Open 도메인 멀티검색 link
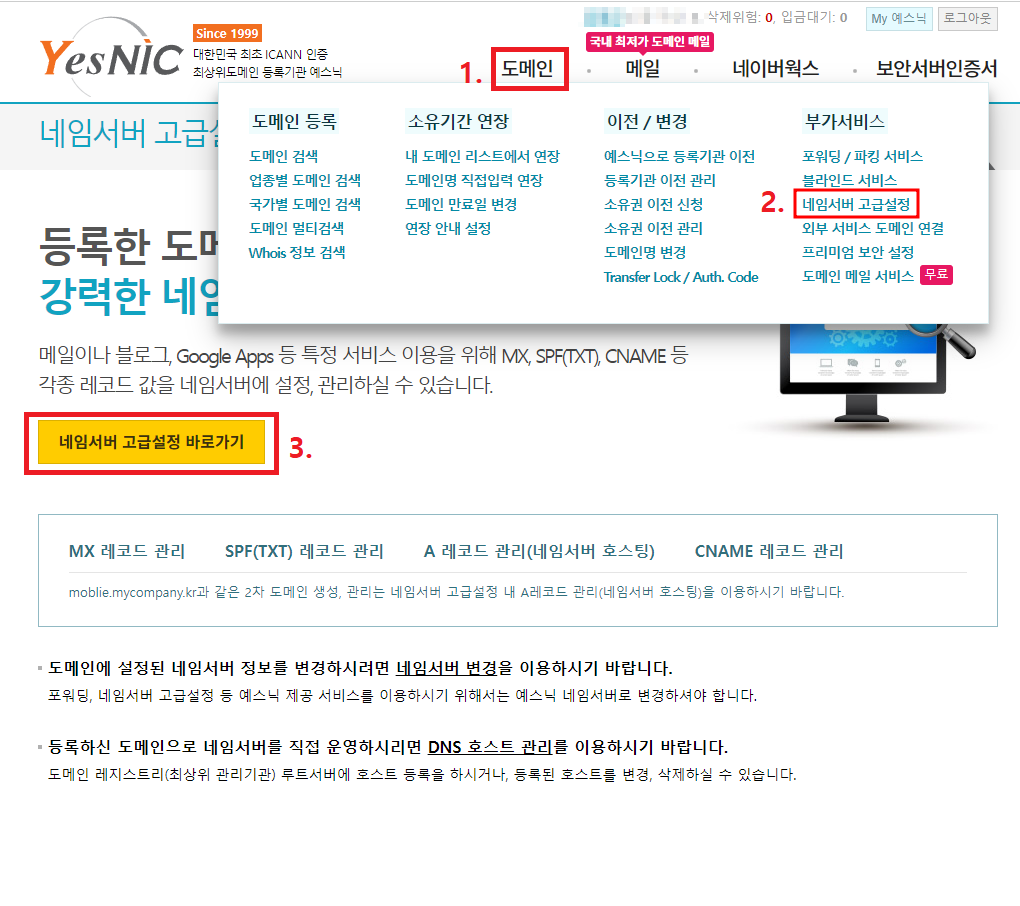 (297, 229)
